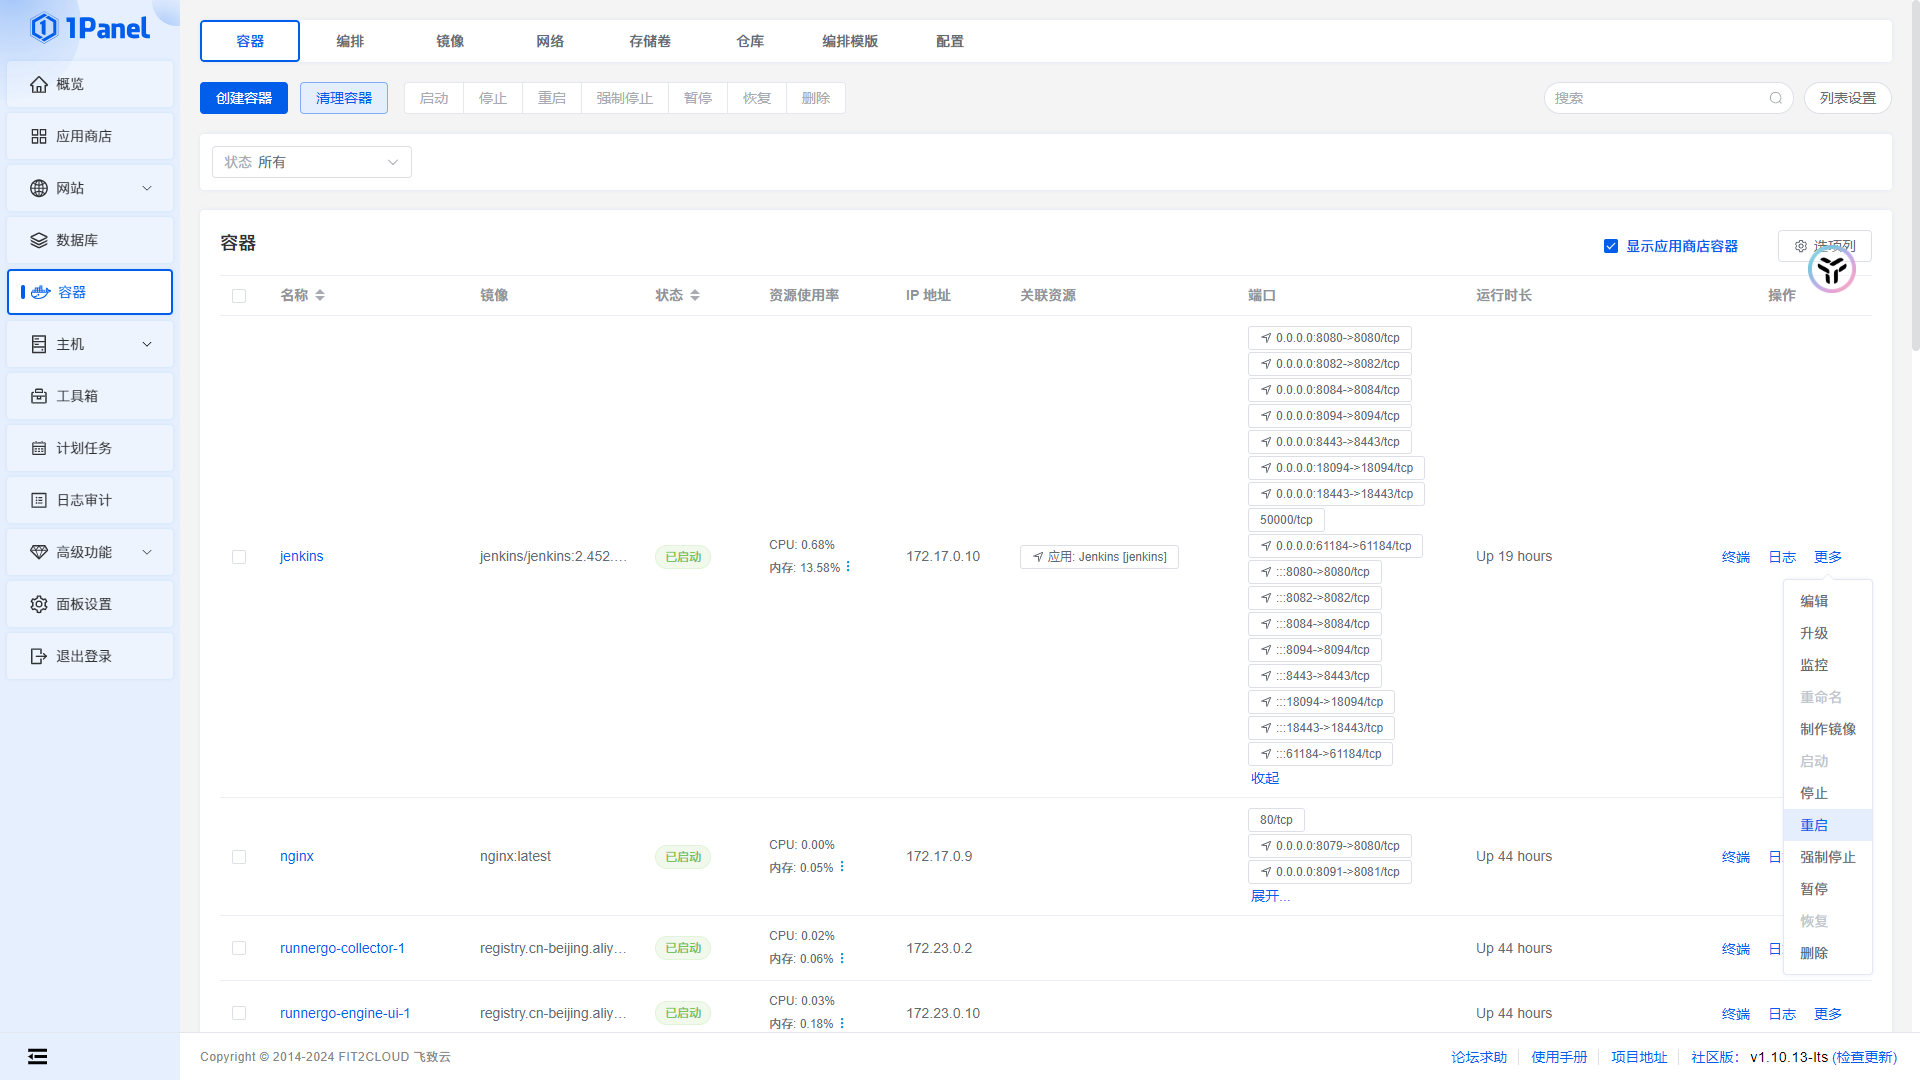
Task: Open 终端 for jenkins
Action: click(x=1736, y=557)
